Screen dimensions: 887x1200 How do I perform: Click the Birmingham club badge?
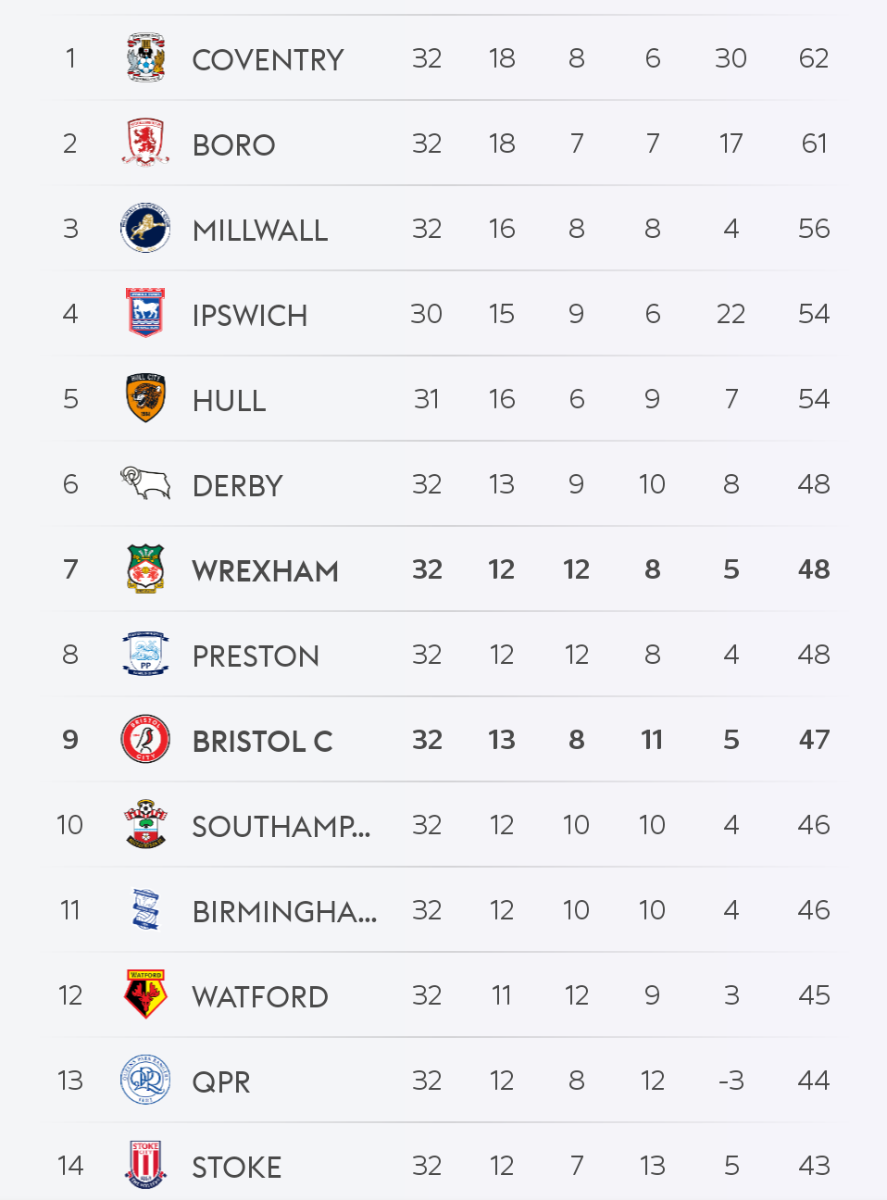tap(146, 910)
